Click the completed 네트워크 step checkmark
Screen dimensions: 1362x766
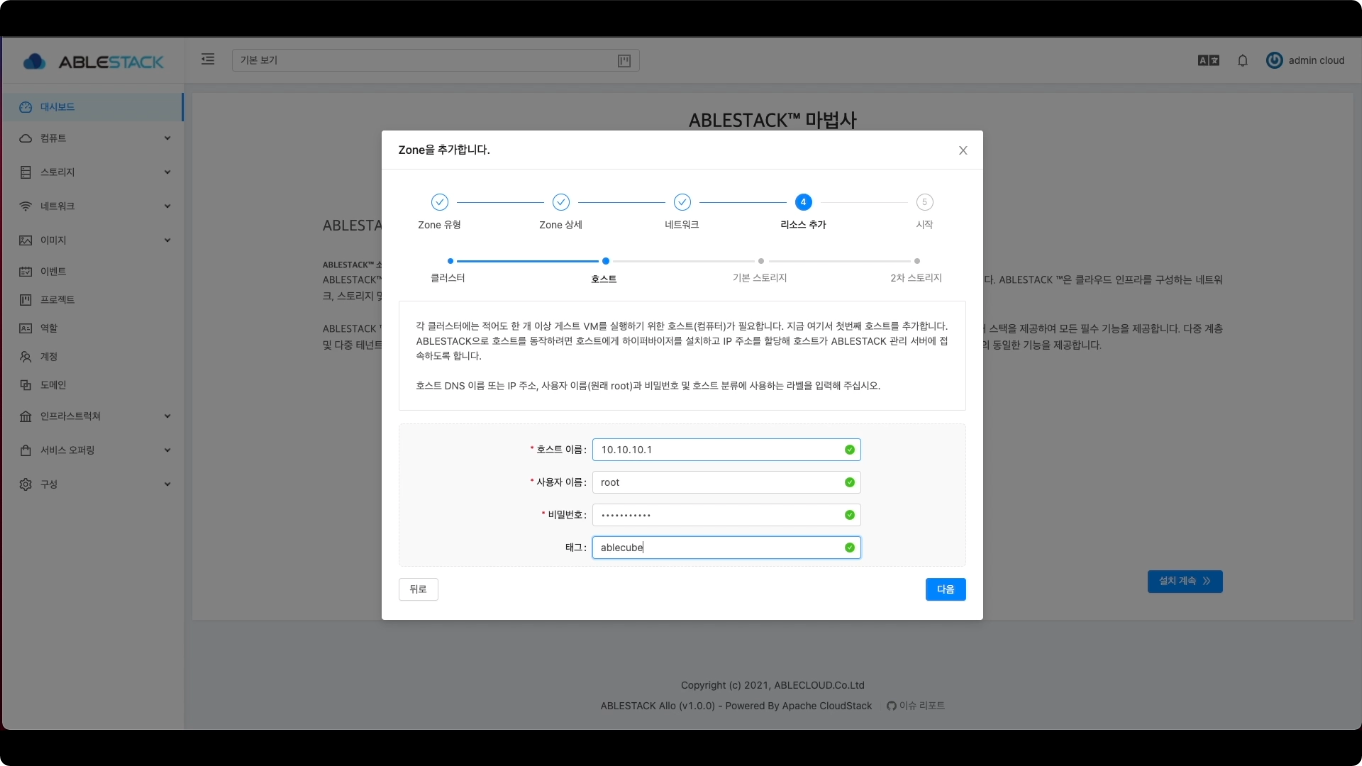(x=682, y=202)
